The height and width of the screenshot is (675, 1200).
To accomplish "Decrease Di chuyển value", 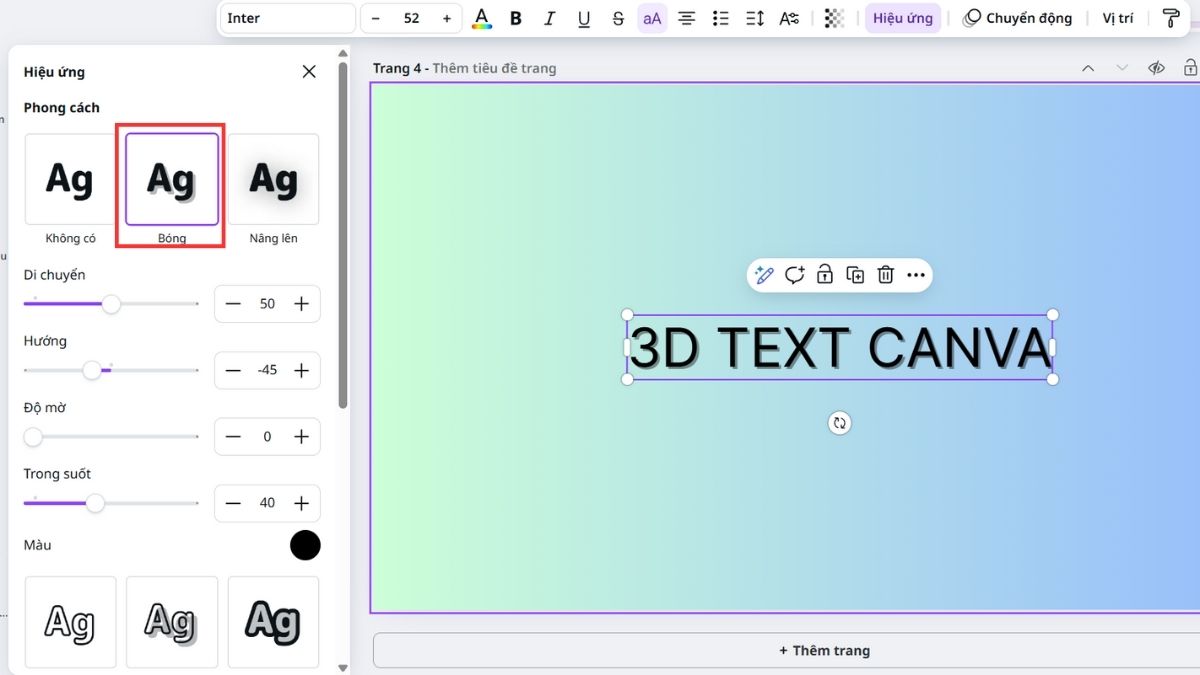I will click(233, 304).
